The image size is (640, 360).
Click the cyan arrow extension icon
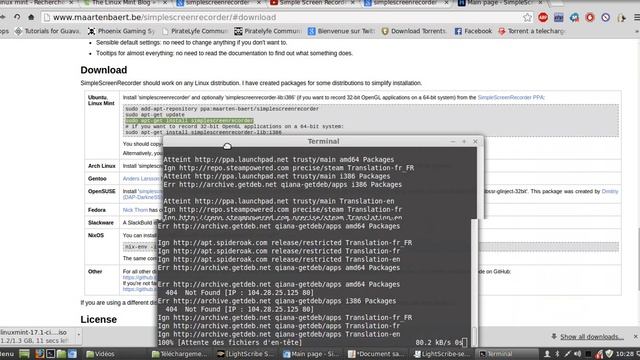[574, 17]
